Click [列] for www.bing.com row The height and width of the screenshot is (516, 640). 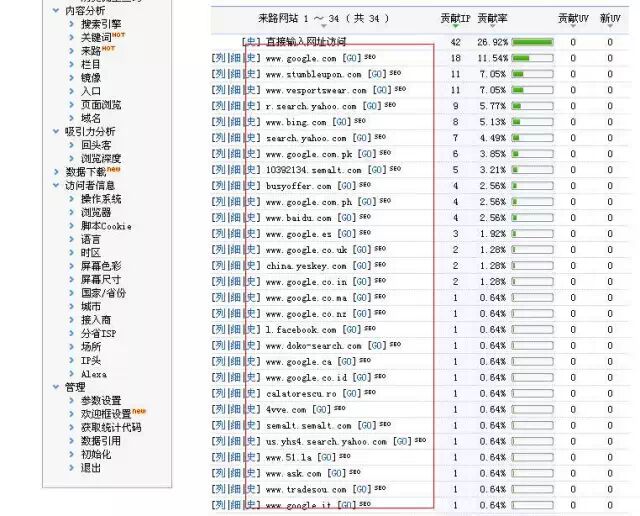click(x=219, y=122)
